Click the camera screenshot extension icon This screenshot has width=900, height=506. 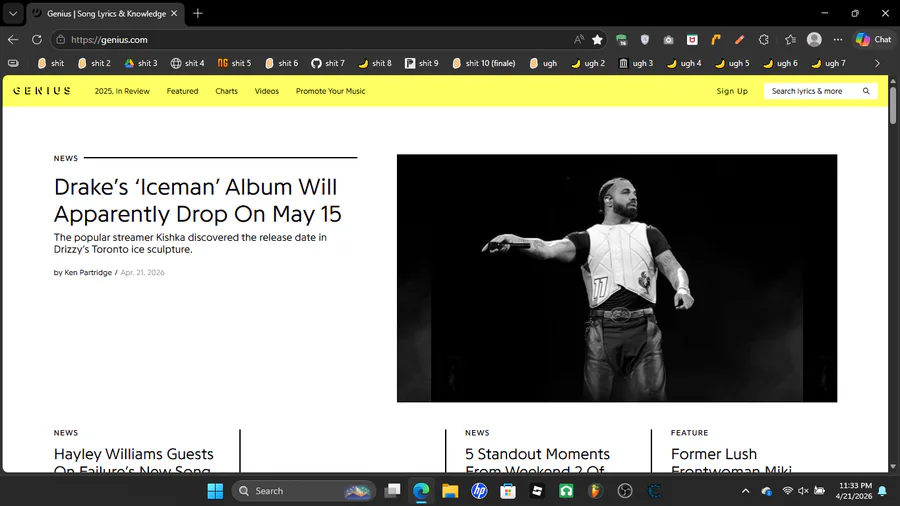point(669,40)
